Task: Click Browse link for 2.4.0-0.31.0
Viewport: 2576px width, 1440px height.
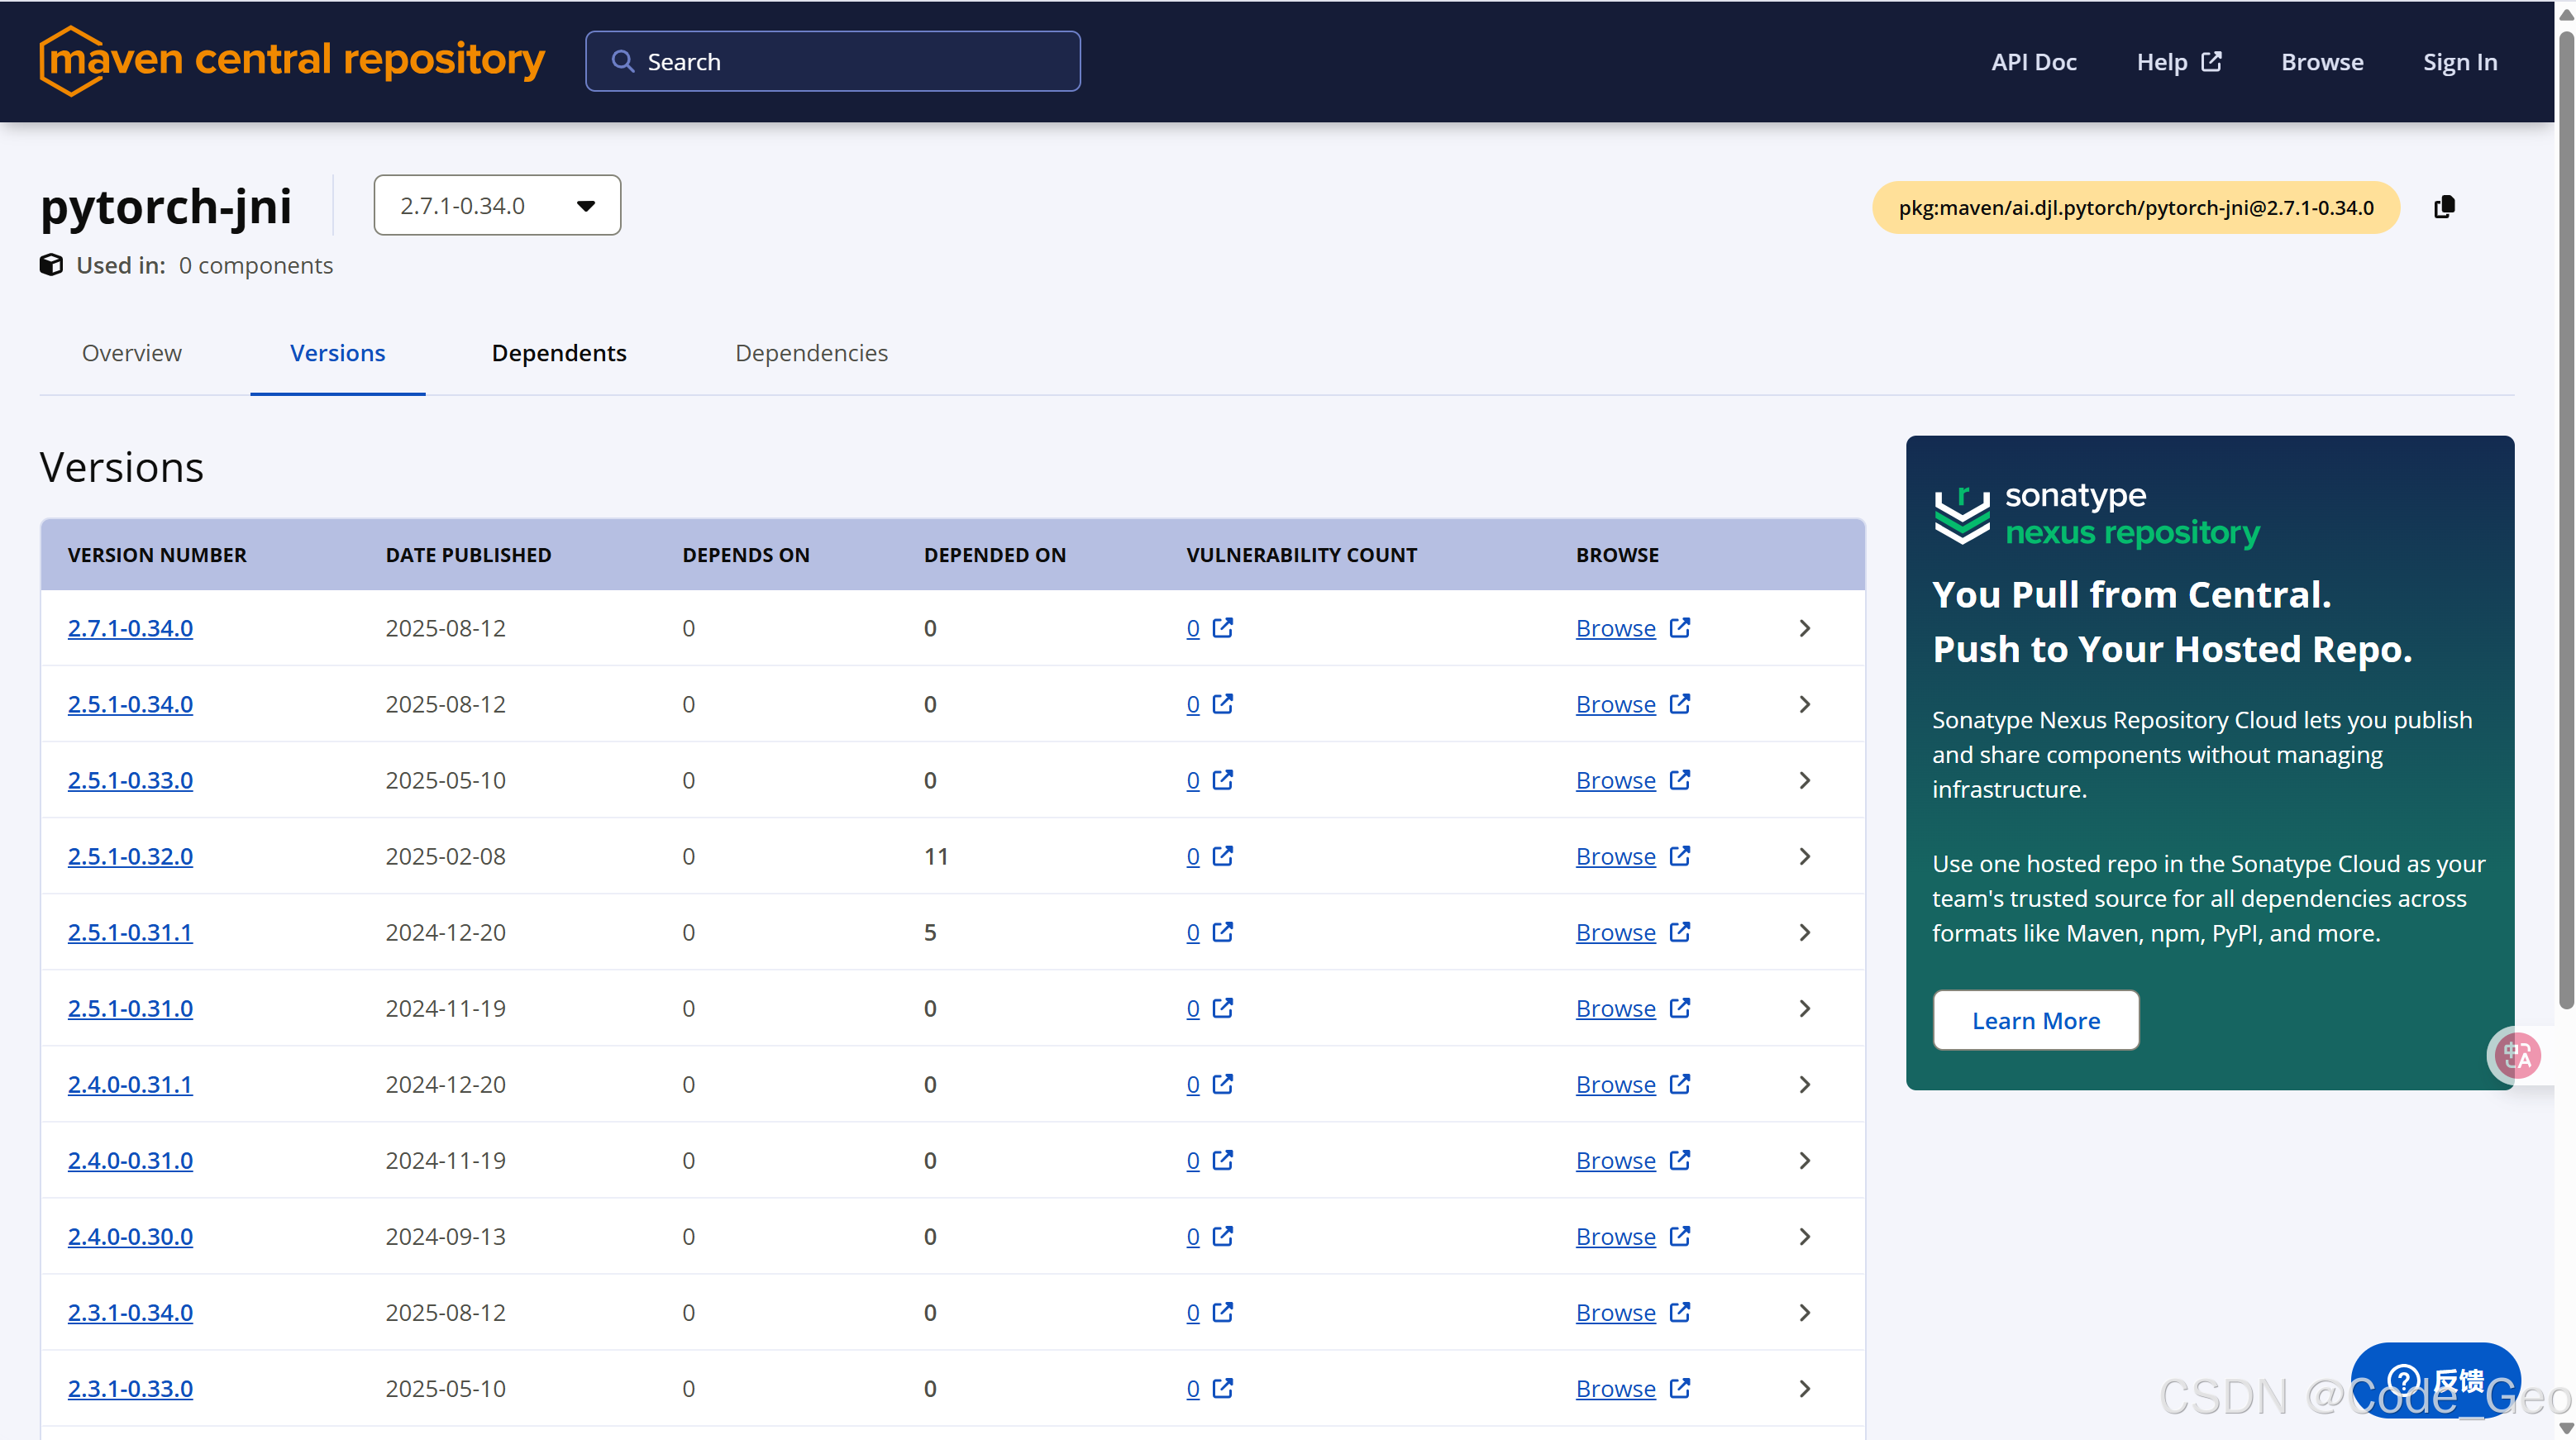Action: click(1615, 1160)
